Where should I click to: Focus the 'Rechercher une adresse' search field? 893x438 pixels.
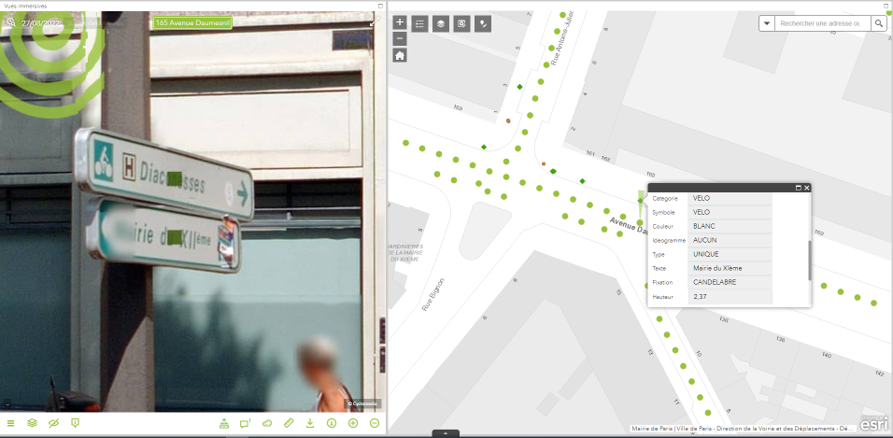(x=822, y=23)
